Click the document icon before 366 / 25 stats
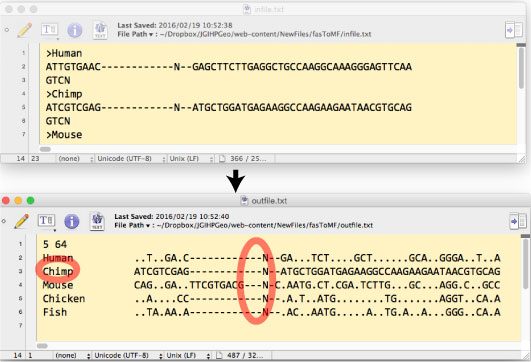The width and height of the screenshot is (531, 362). [222, 158]
